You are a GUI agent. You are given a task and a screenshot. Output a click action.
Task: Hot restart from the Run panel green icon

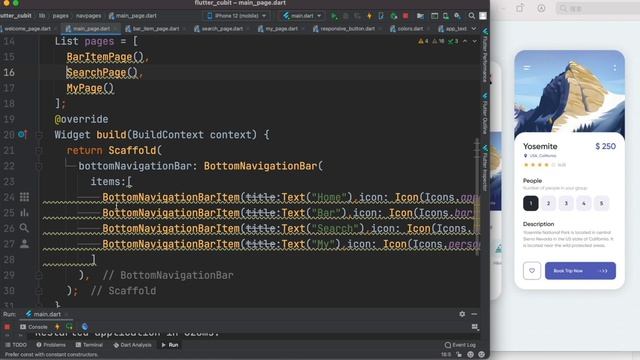69,327
